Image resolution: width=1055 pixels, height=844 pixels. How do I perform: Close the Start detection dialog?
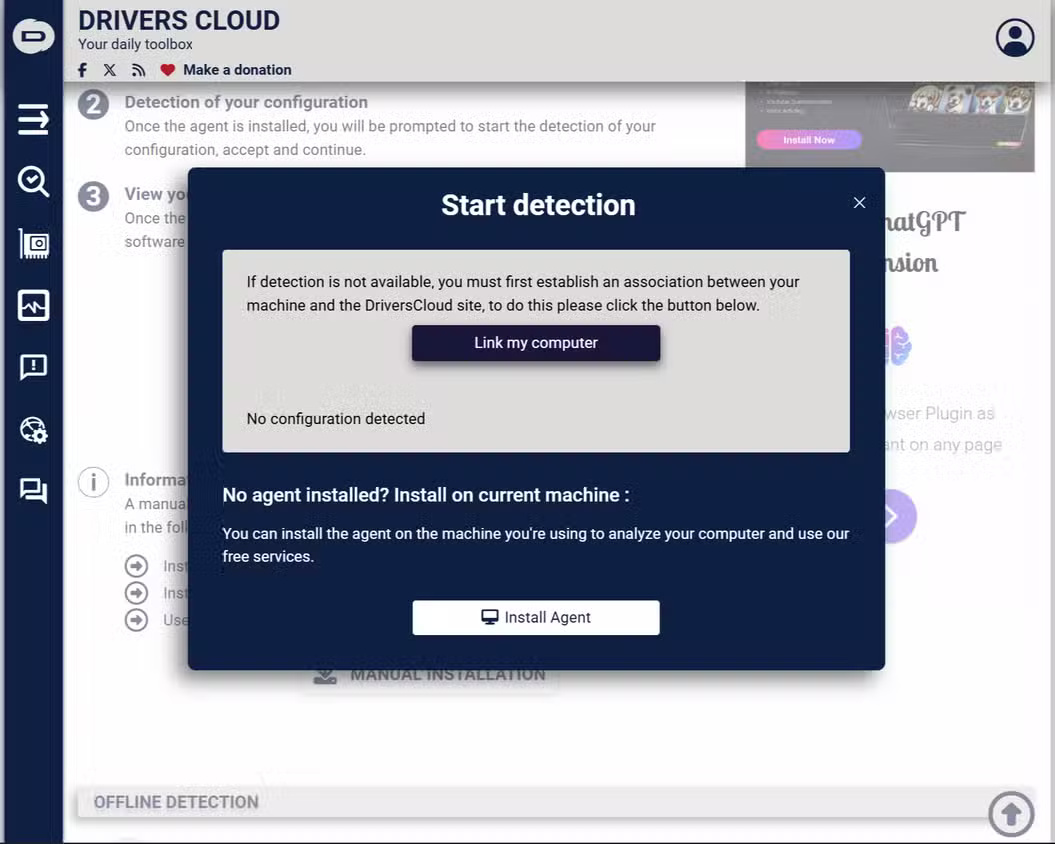(859, 202)
